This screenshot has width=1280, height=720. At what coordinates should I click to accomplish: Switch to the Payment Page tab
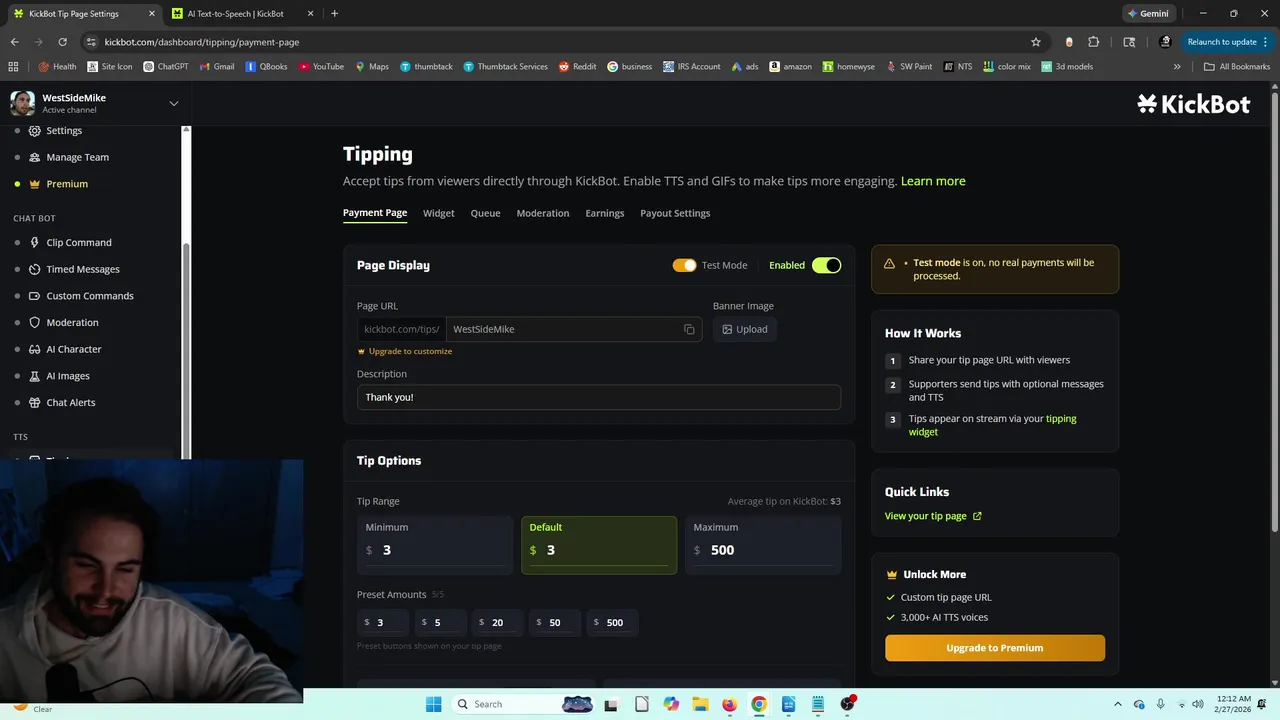[375, 213]
